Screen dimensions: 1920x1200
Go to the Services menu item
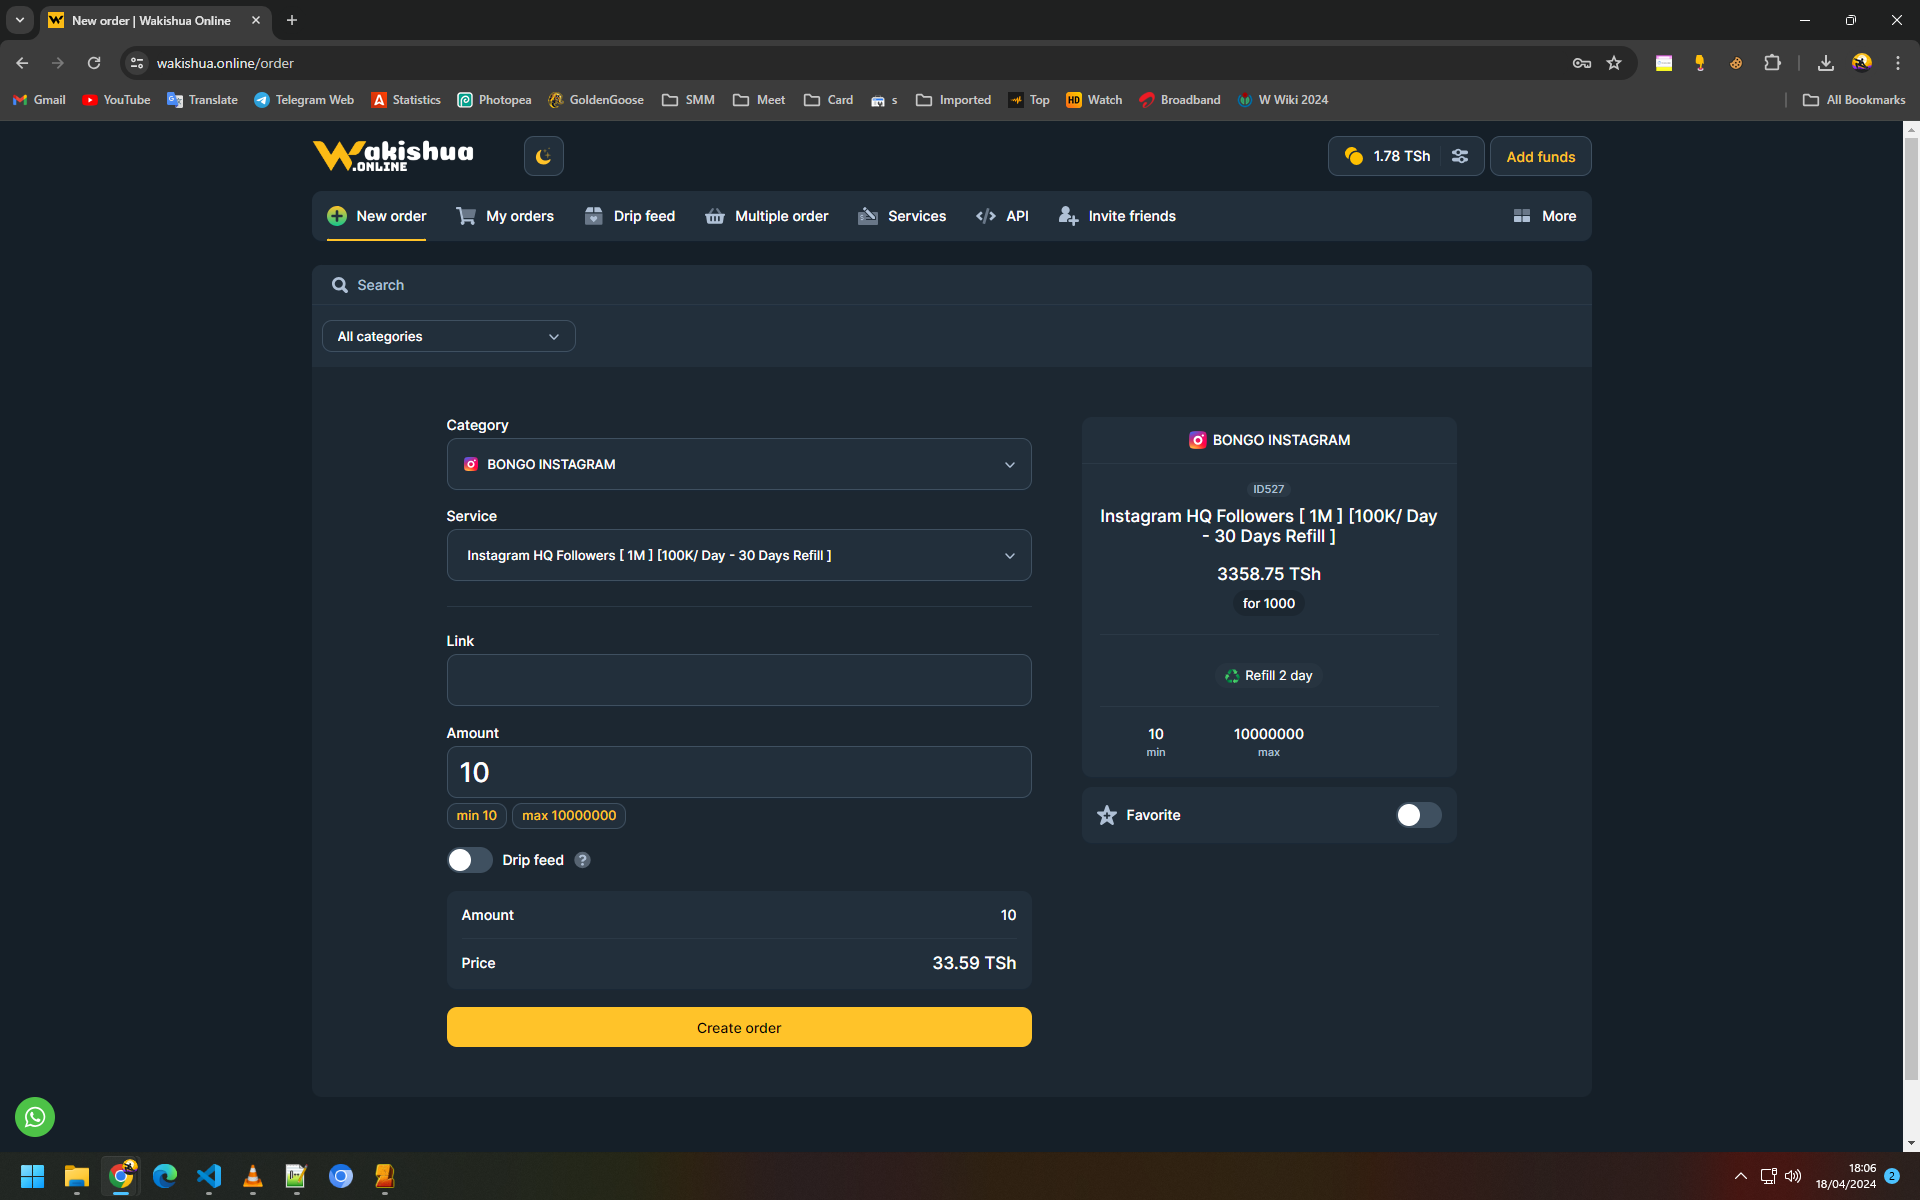(x=902, y=216)
